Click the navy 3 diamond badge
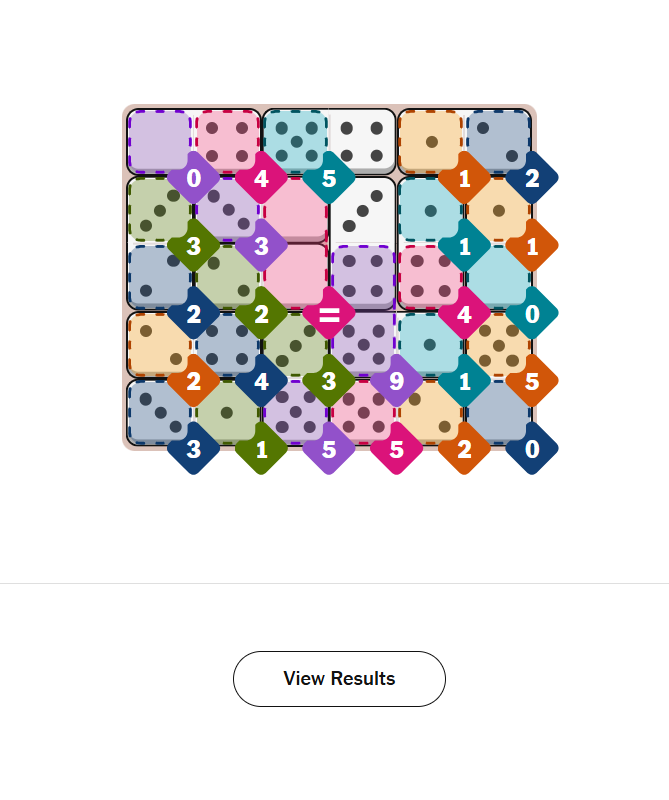669x800 pixels. click(194, 448)
